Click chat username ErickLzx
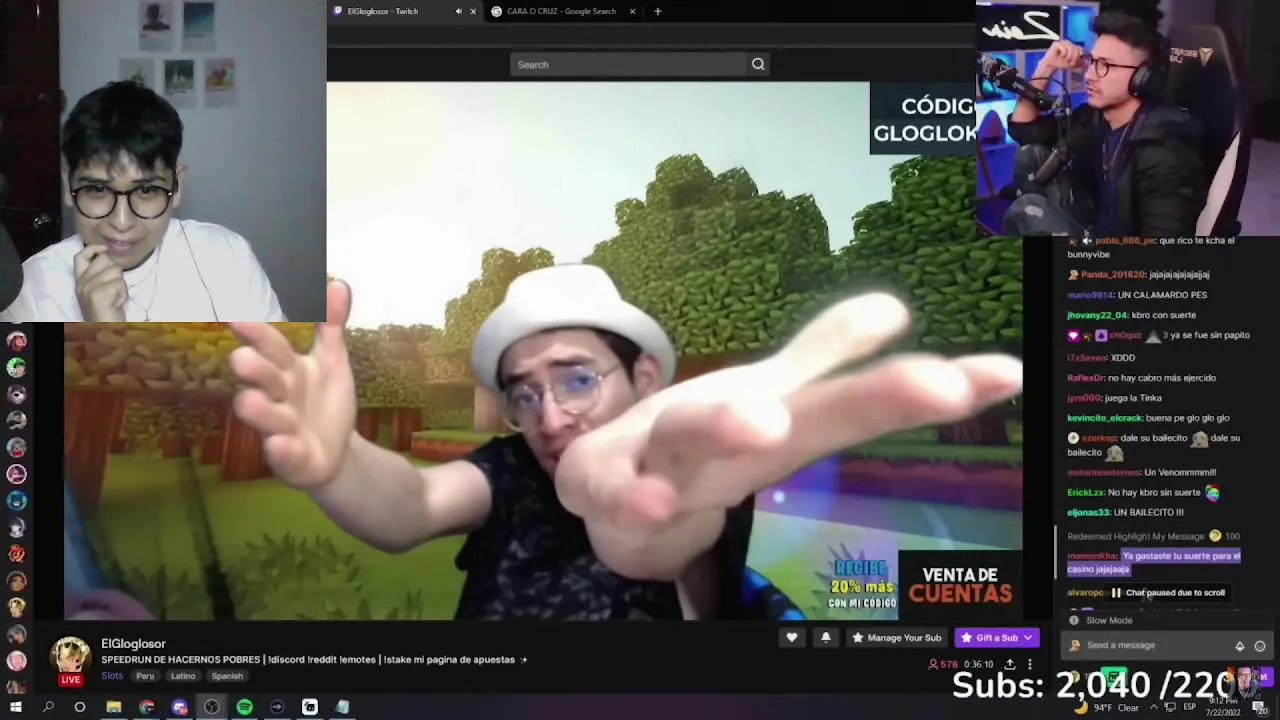The width and height of the screenshot is (1280, 720). (1085, 492)
